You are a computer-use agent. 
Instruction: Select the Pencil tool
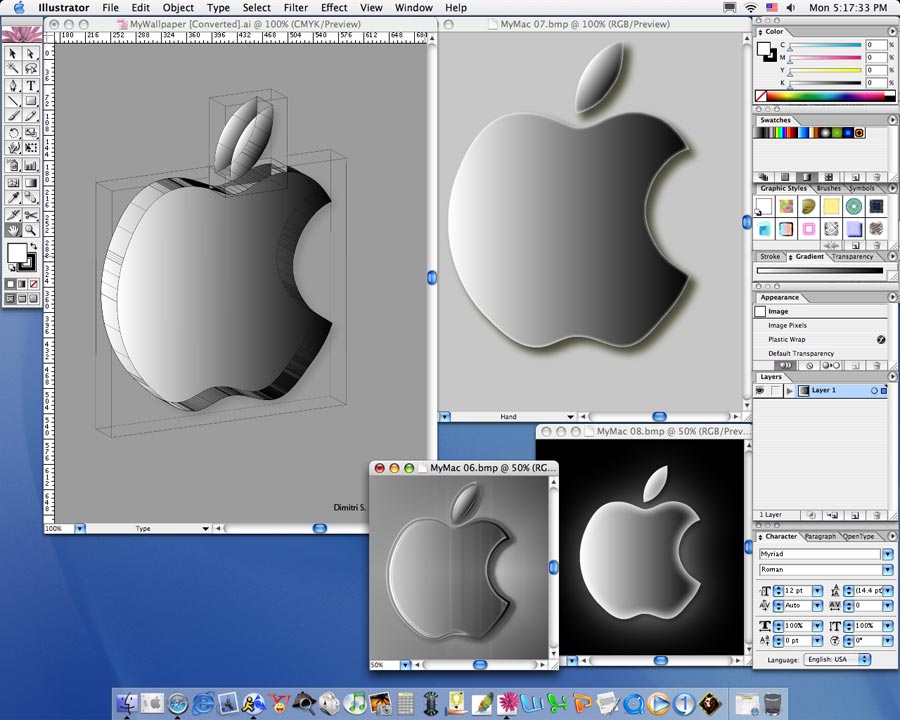30,117
